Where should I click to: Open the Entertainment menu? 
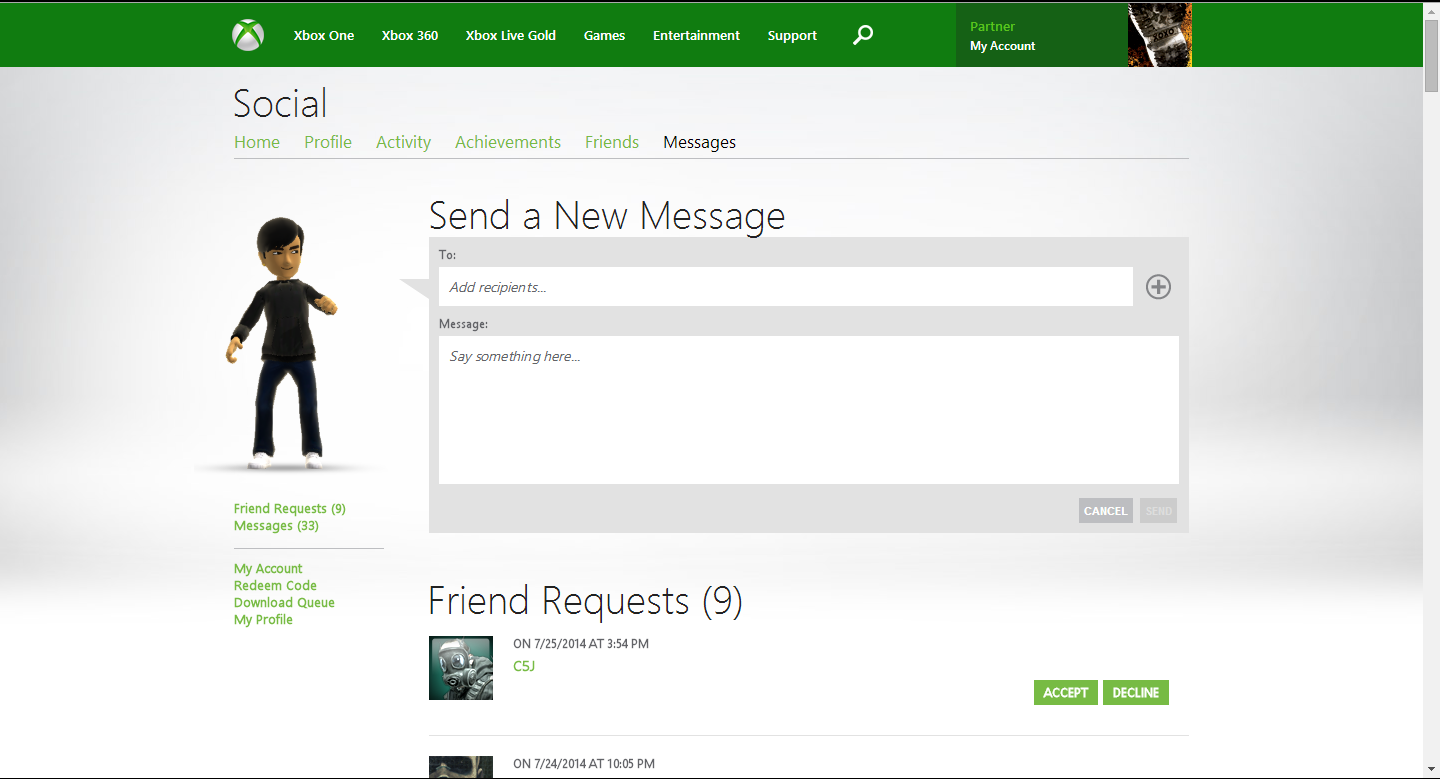[x=697, y=35]
